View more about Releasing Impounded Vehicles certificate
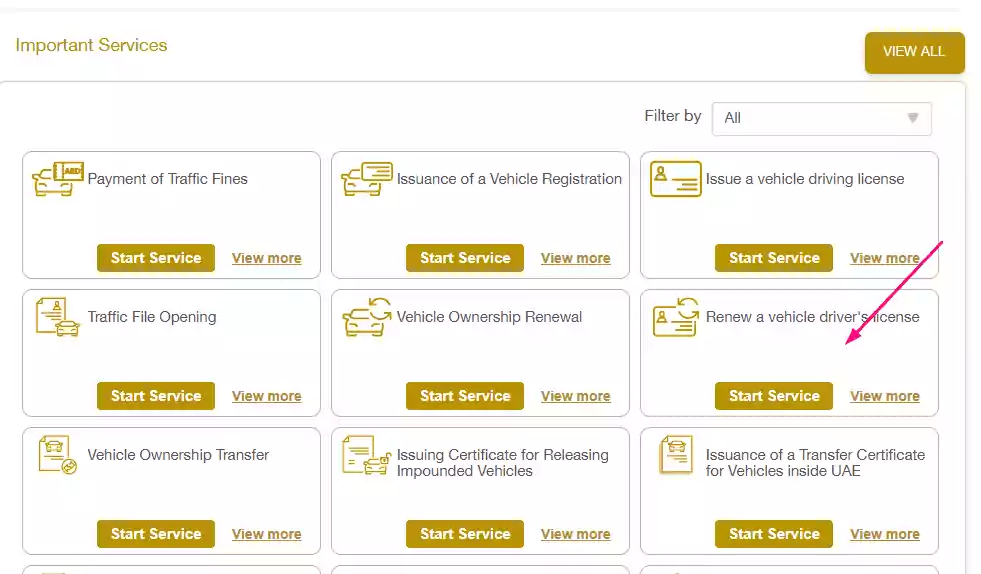 [576, 534]
